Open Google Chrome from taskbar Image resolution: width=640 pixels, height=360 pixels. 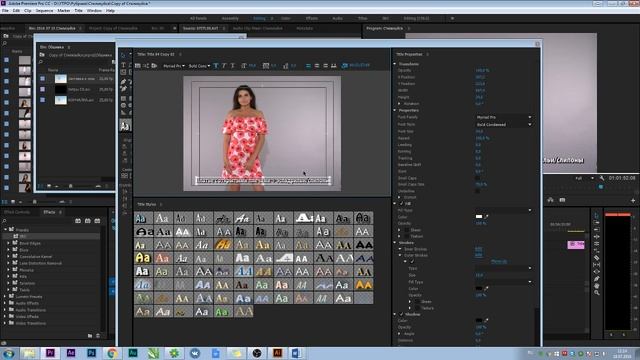[112, 353]
